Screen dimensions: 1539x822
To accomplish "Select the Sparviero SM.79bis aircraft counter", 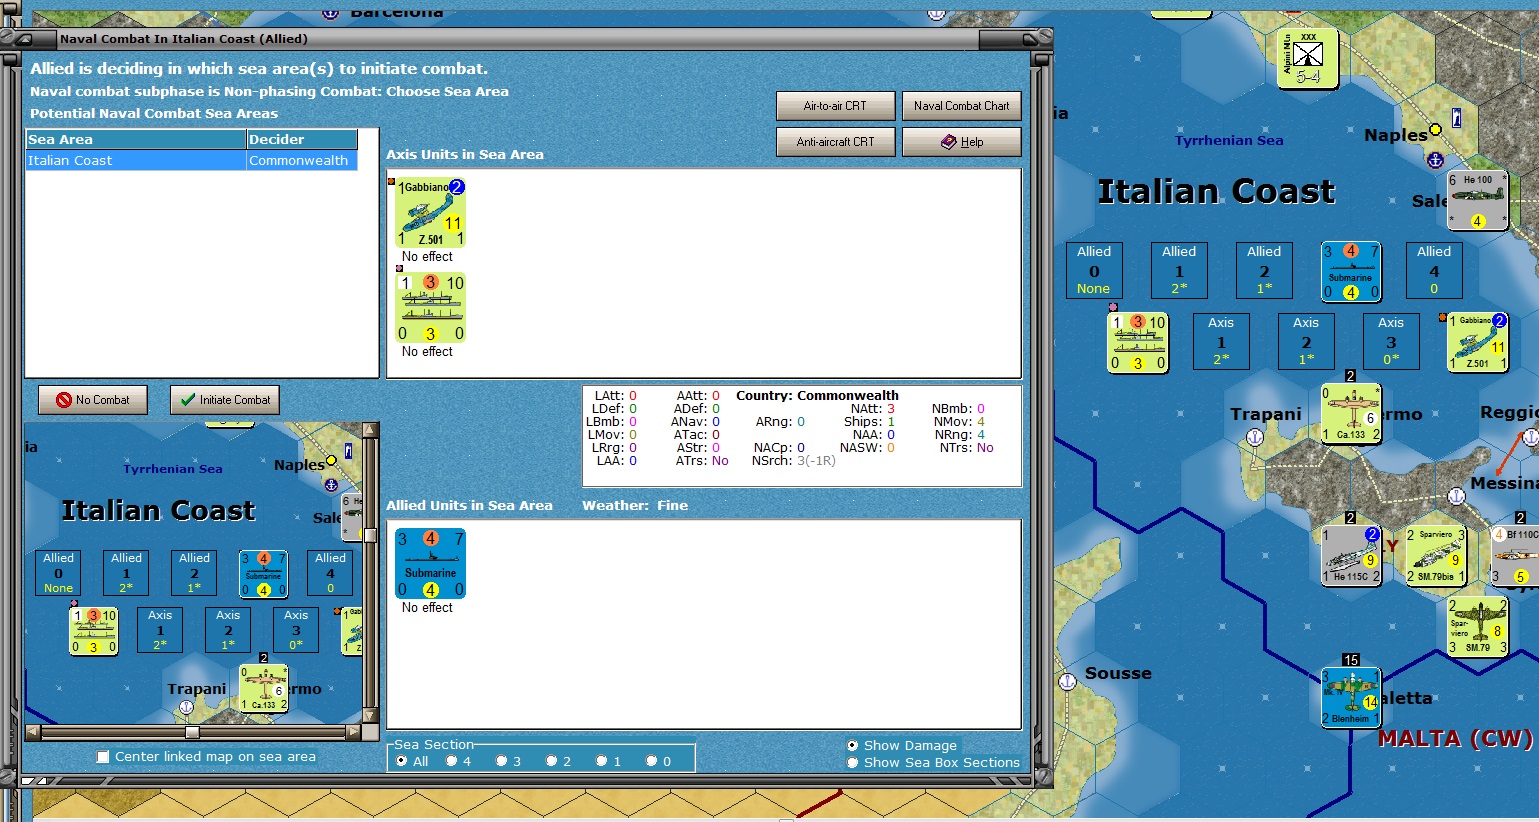I will [x=1436, y=554].
